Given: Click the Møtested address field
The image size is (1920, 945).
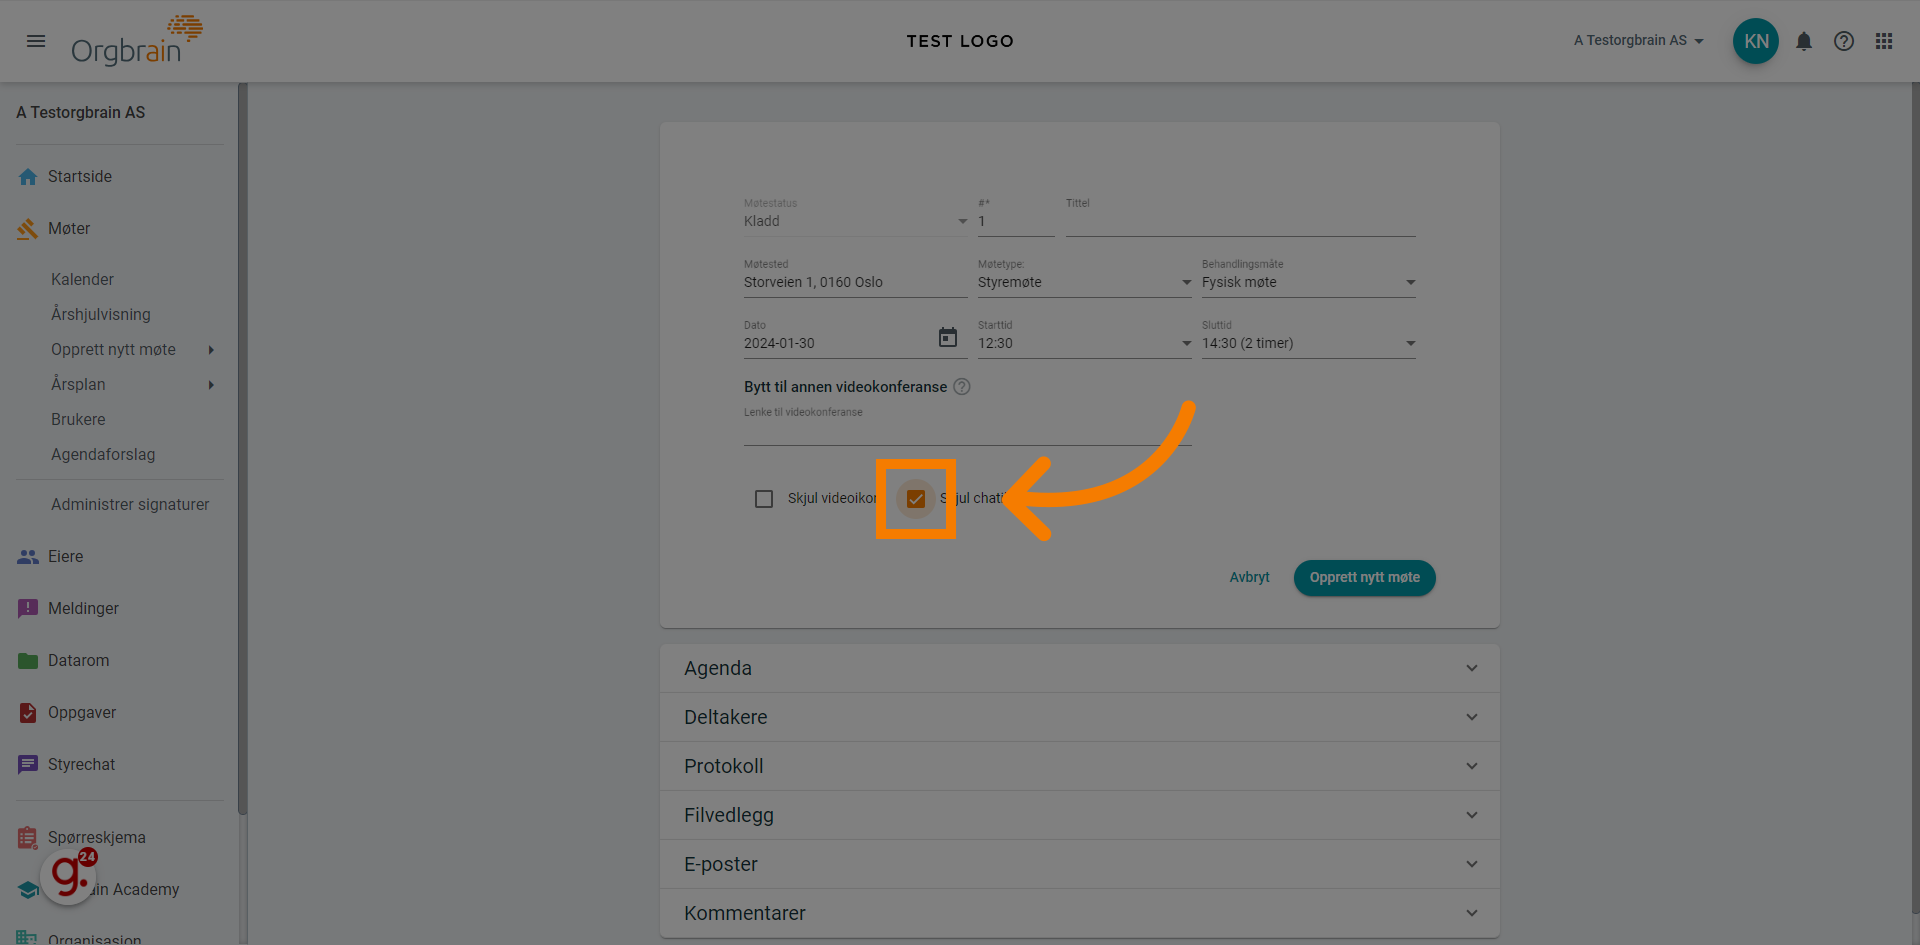Looking at the screenshot, I should [856, 283].
